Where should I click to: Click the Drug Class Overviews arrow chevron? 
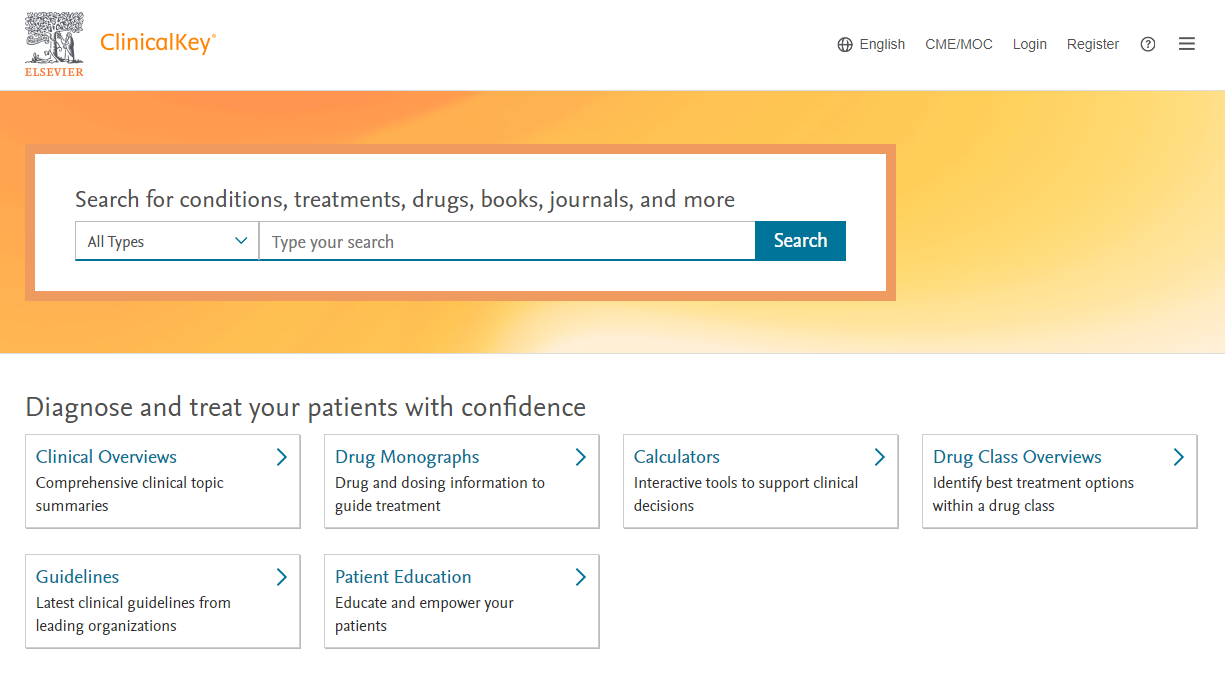(x=1179, y=457)
